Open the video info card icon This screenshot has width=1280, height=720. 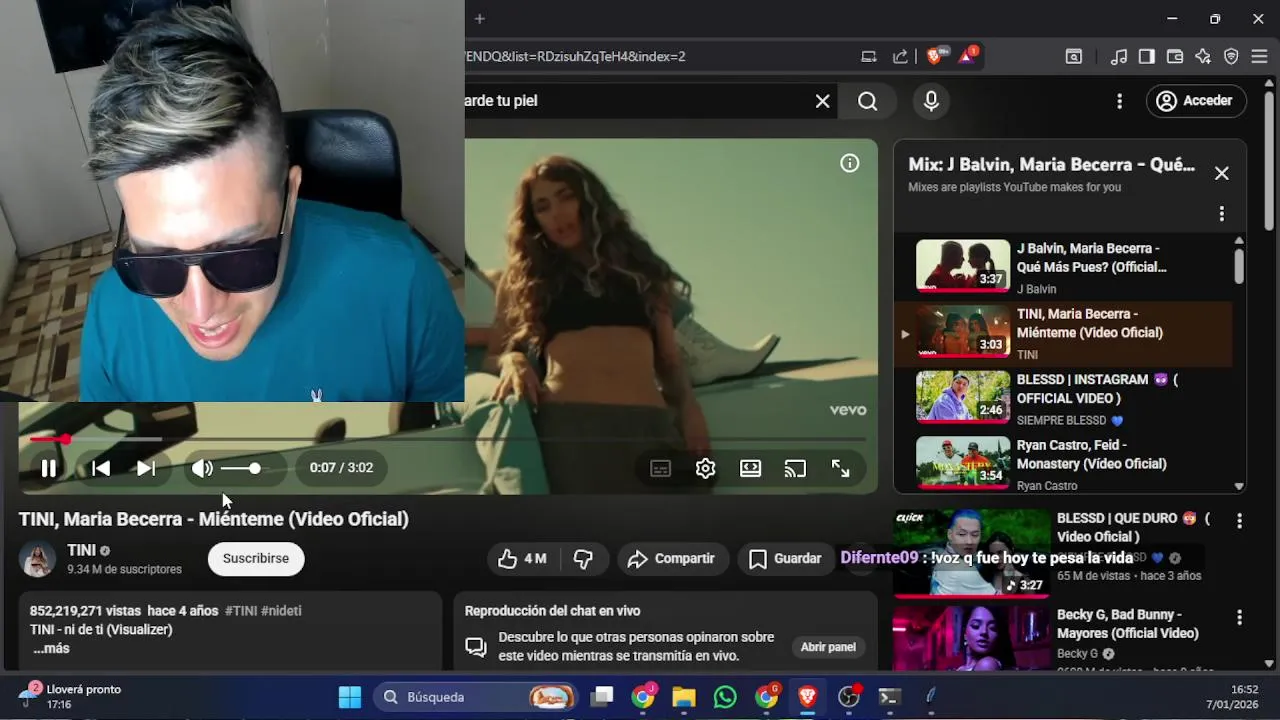click(850, 163)
